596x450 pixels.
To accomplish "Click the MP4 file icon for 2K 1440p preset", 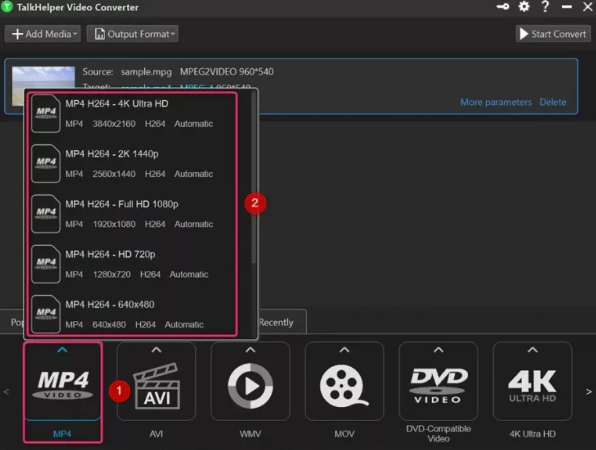I will (x=46, y=164).
